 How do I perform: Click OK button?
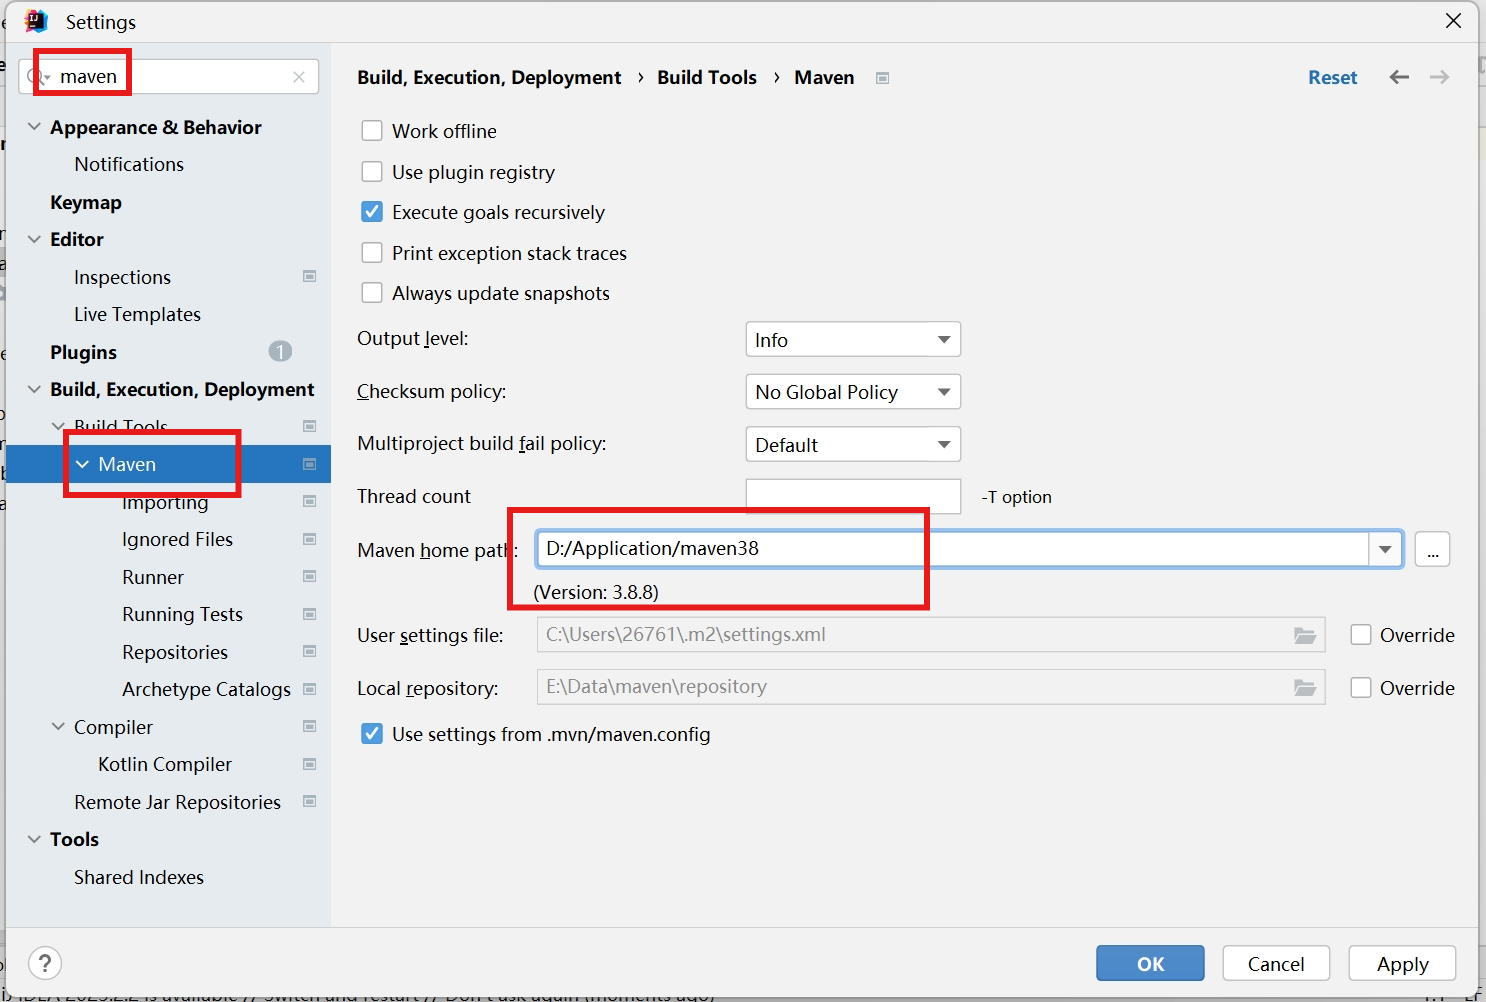pos(1150,963)
